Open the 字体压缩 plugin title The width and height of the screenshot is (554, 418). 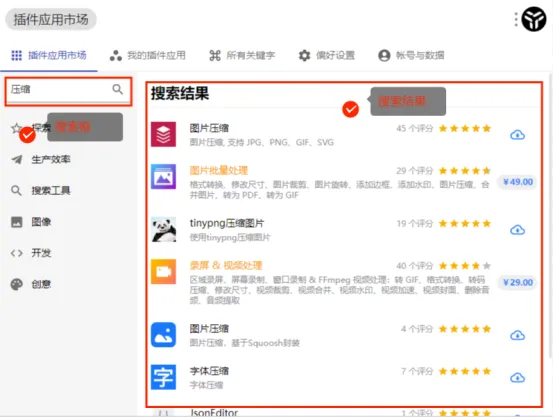209,371
